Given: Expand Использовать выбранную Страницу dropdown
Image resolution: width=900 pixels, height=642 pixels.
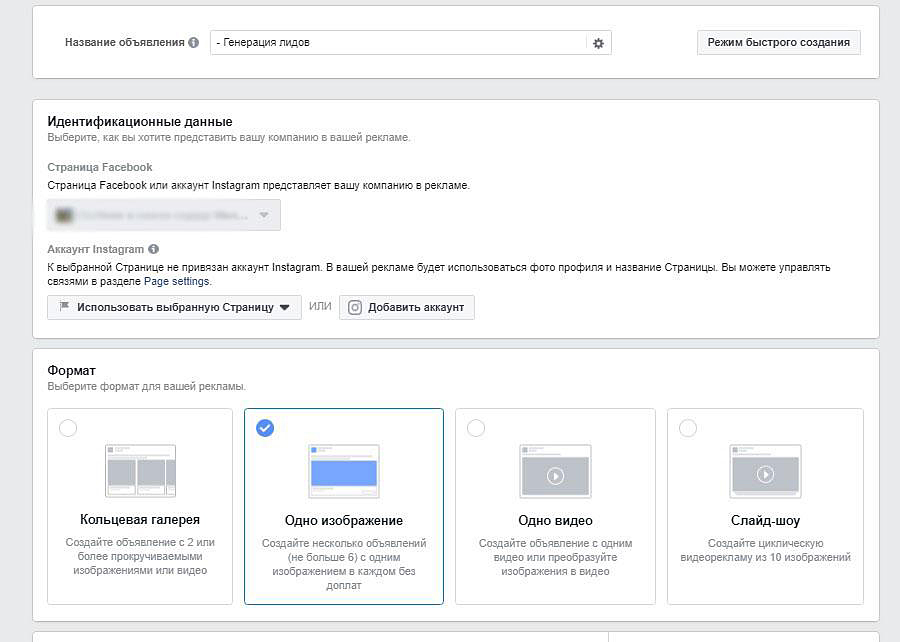Looking at the screenshot, I should (174, 307).
